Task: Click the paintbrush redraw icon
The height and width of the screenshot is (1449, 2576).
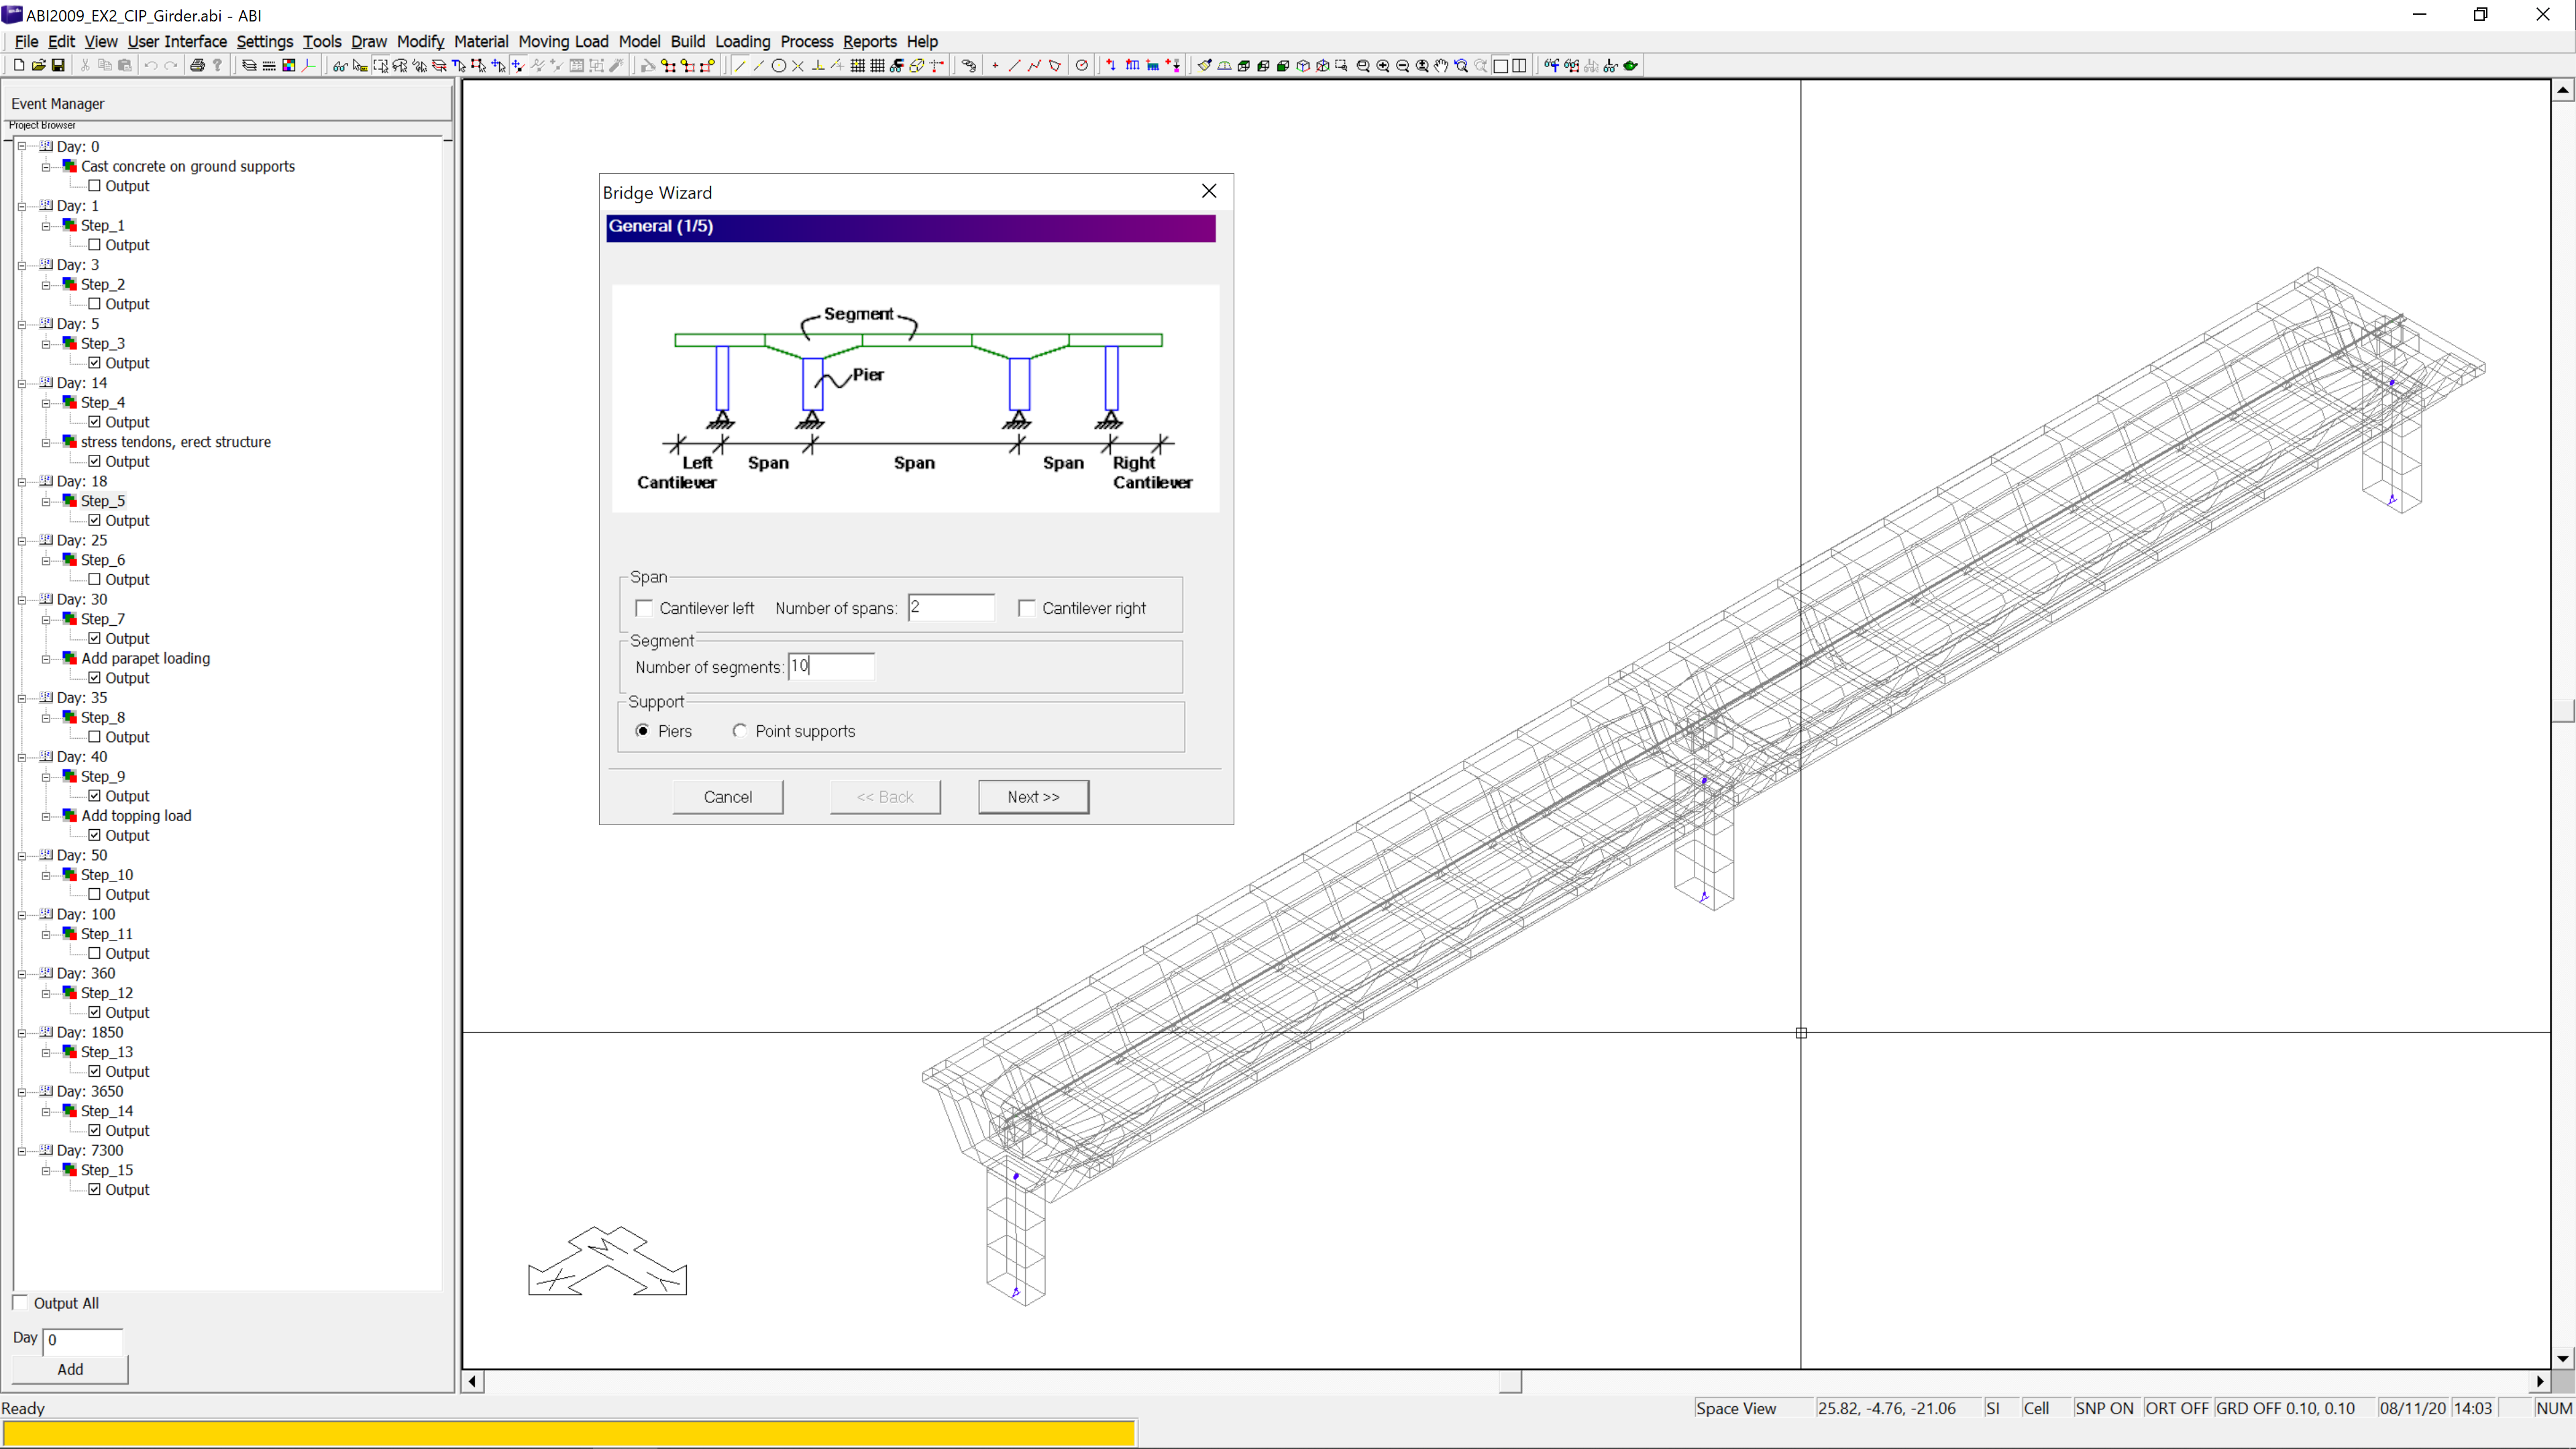Action: coord(1204,66)
